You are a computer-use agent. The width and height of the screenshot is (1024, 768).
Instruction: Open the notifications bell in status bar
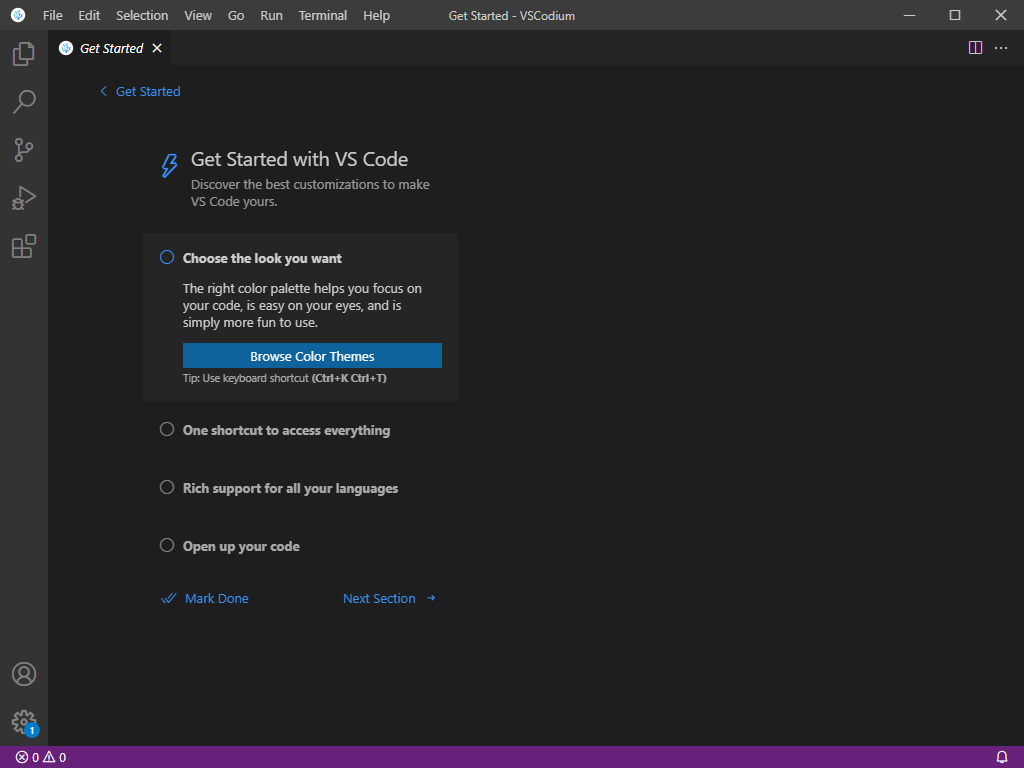point(1002,758)
